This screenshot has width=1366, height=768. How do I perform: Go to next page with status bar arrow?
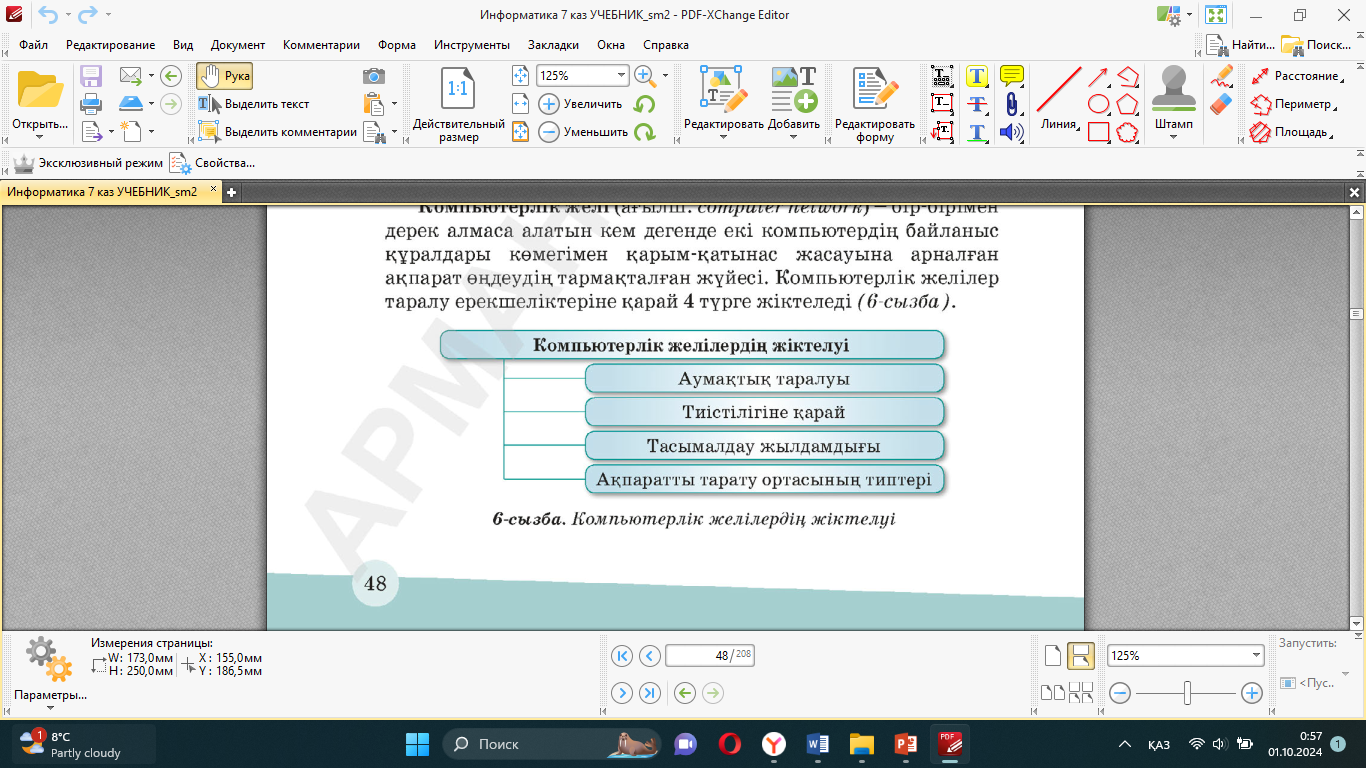622,693
